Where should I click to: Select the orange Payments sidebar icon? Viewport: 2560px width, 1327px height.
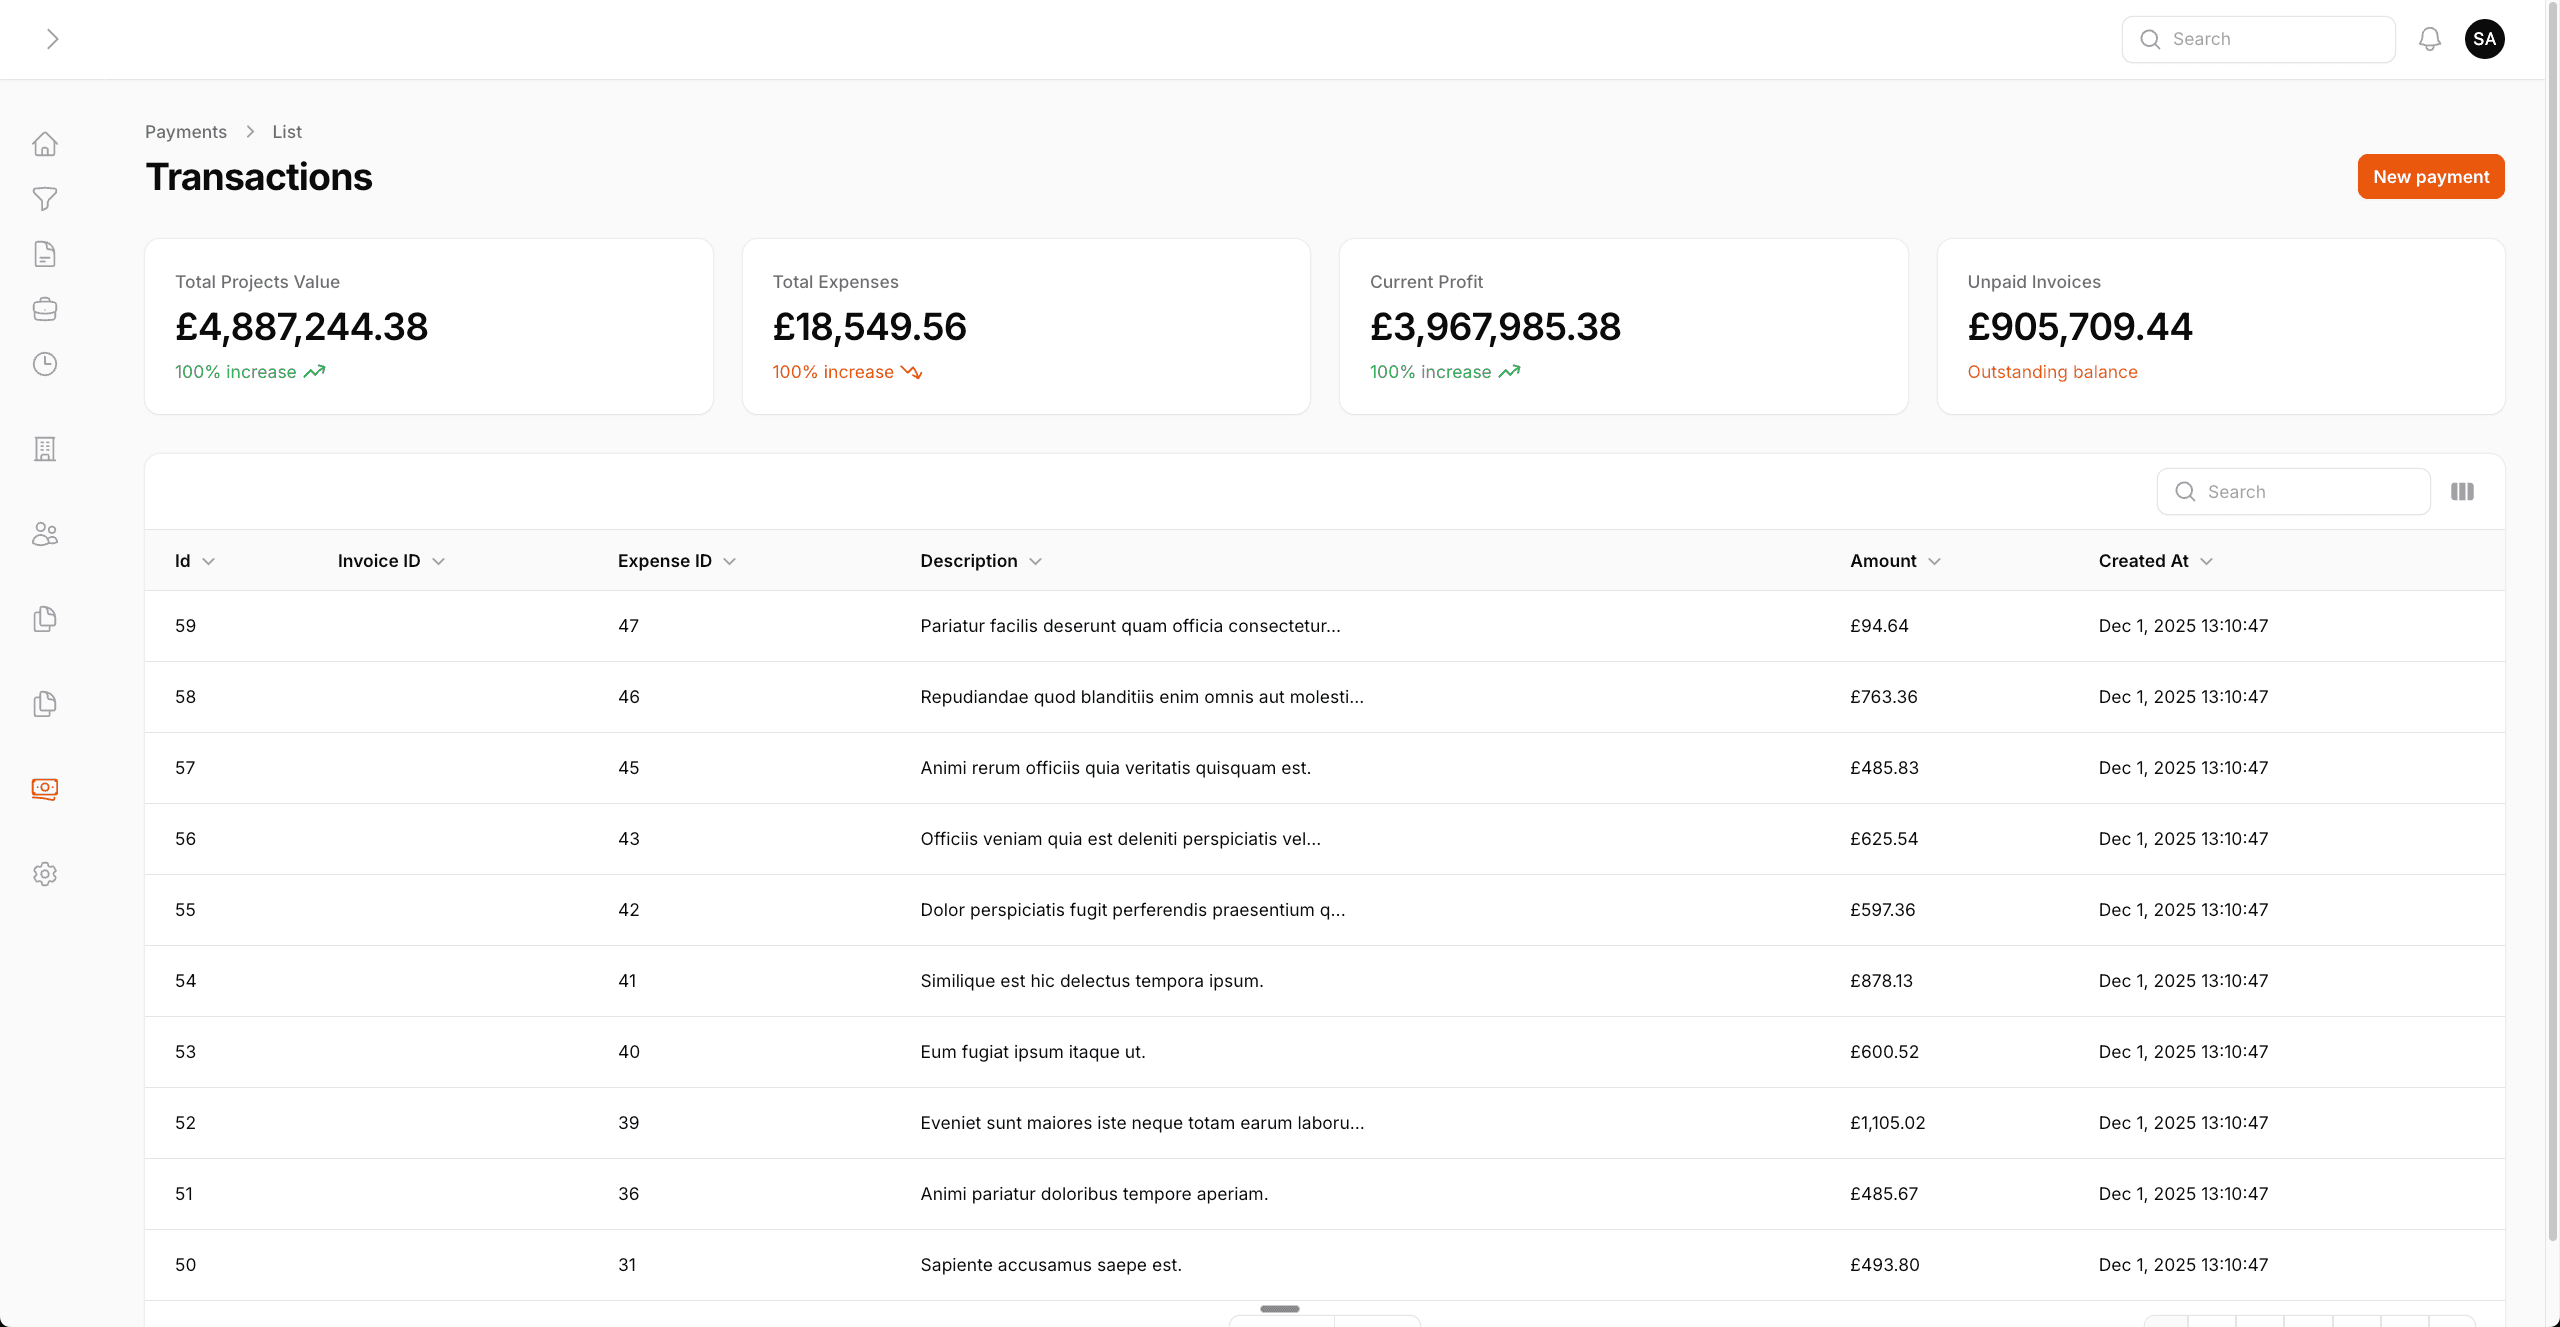(x=45, y=789)
